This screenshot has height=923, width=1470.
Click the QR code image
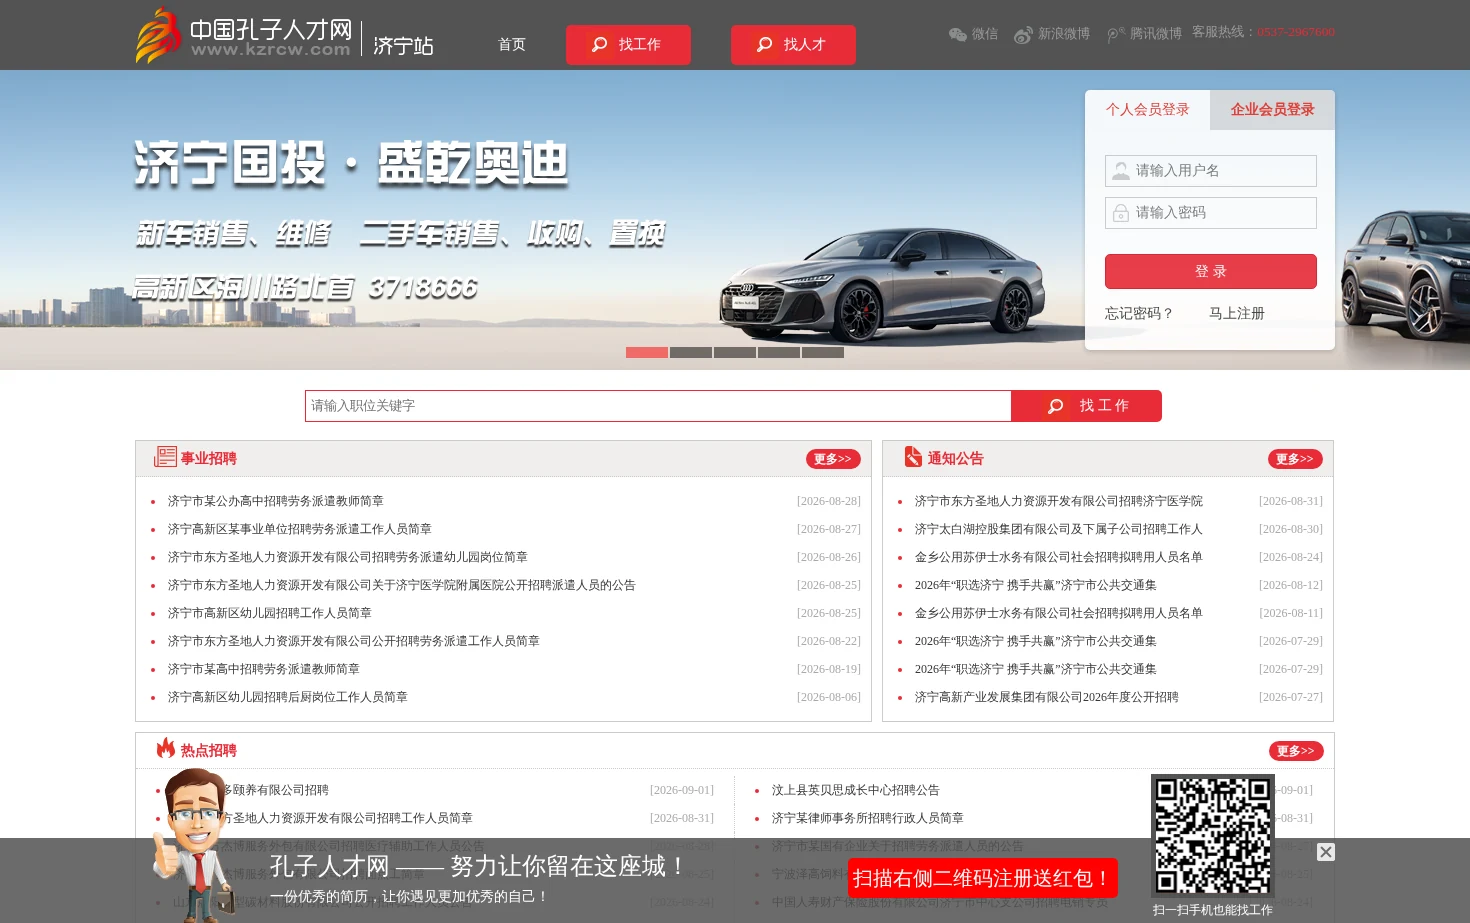(1213, 836)
